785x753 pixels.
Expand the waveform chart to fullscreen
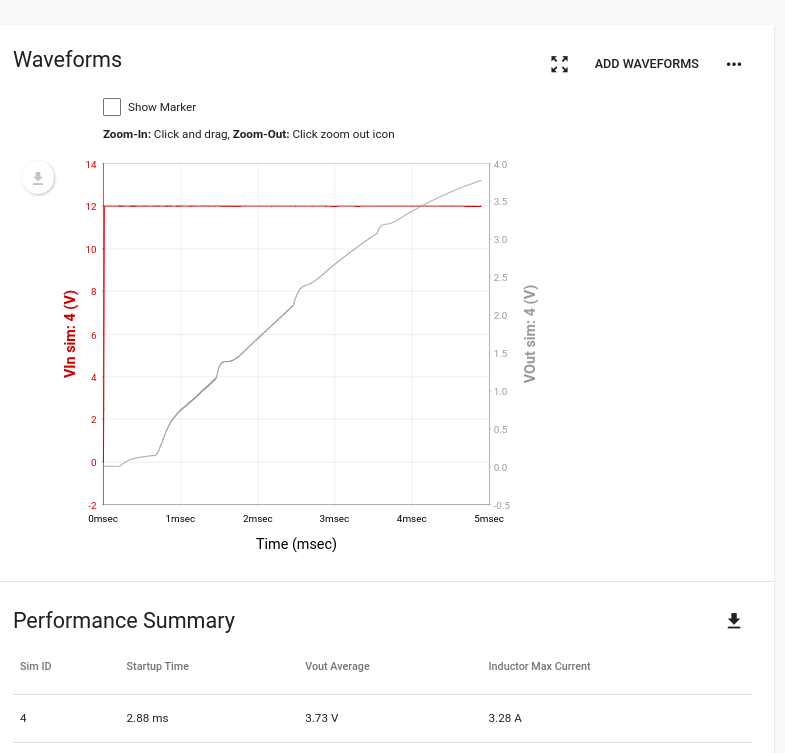(x=560, y=64)
